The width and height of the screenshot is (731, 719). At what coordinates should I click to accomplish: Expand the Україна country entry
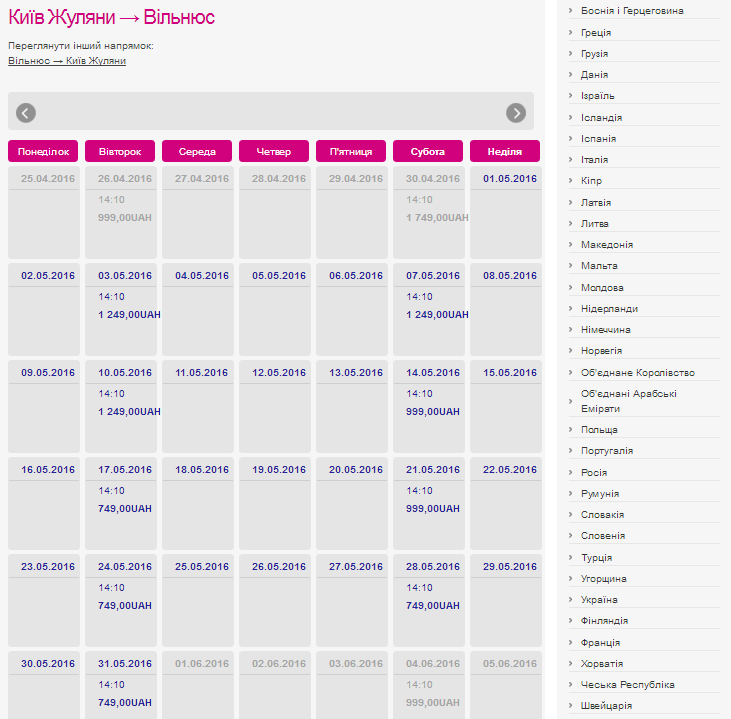point(599,600)
